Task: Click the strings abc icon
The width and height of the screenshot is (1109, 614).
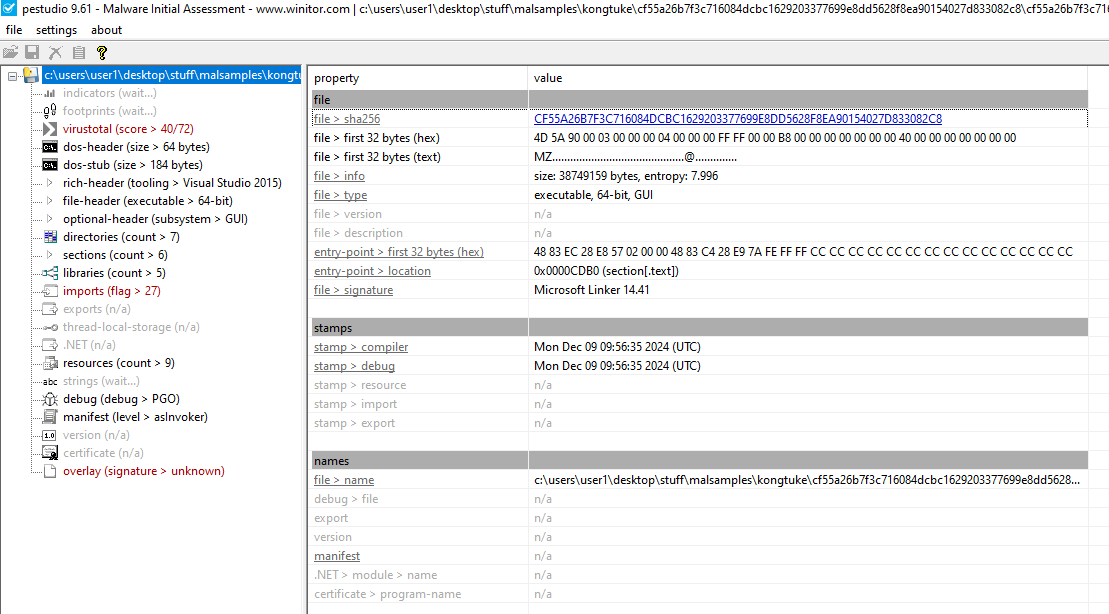Action: click(x=50, y=382)
